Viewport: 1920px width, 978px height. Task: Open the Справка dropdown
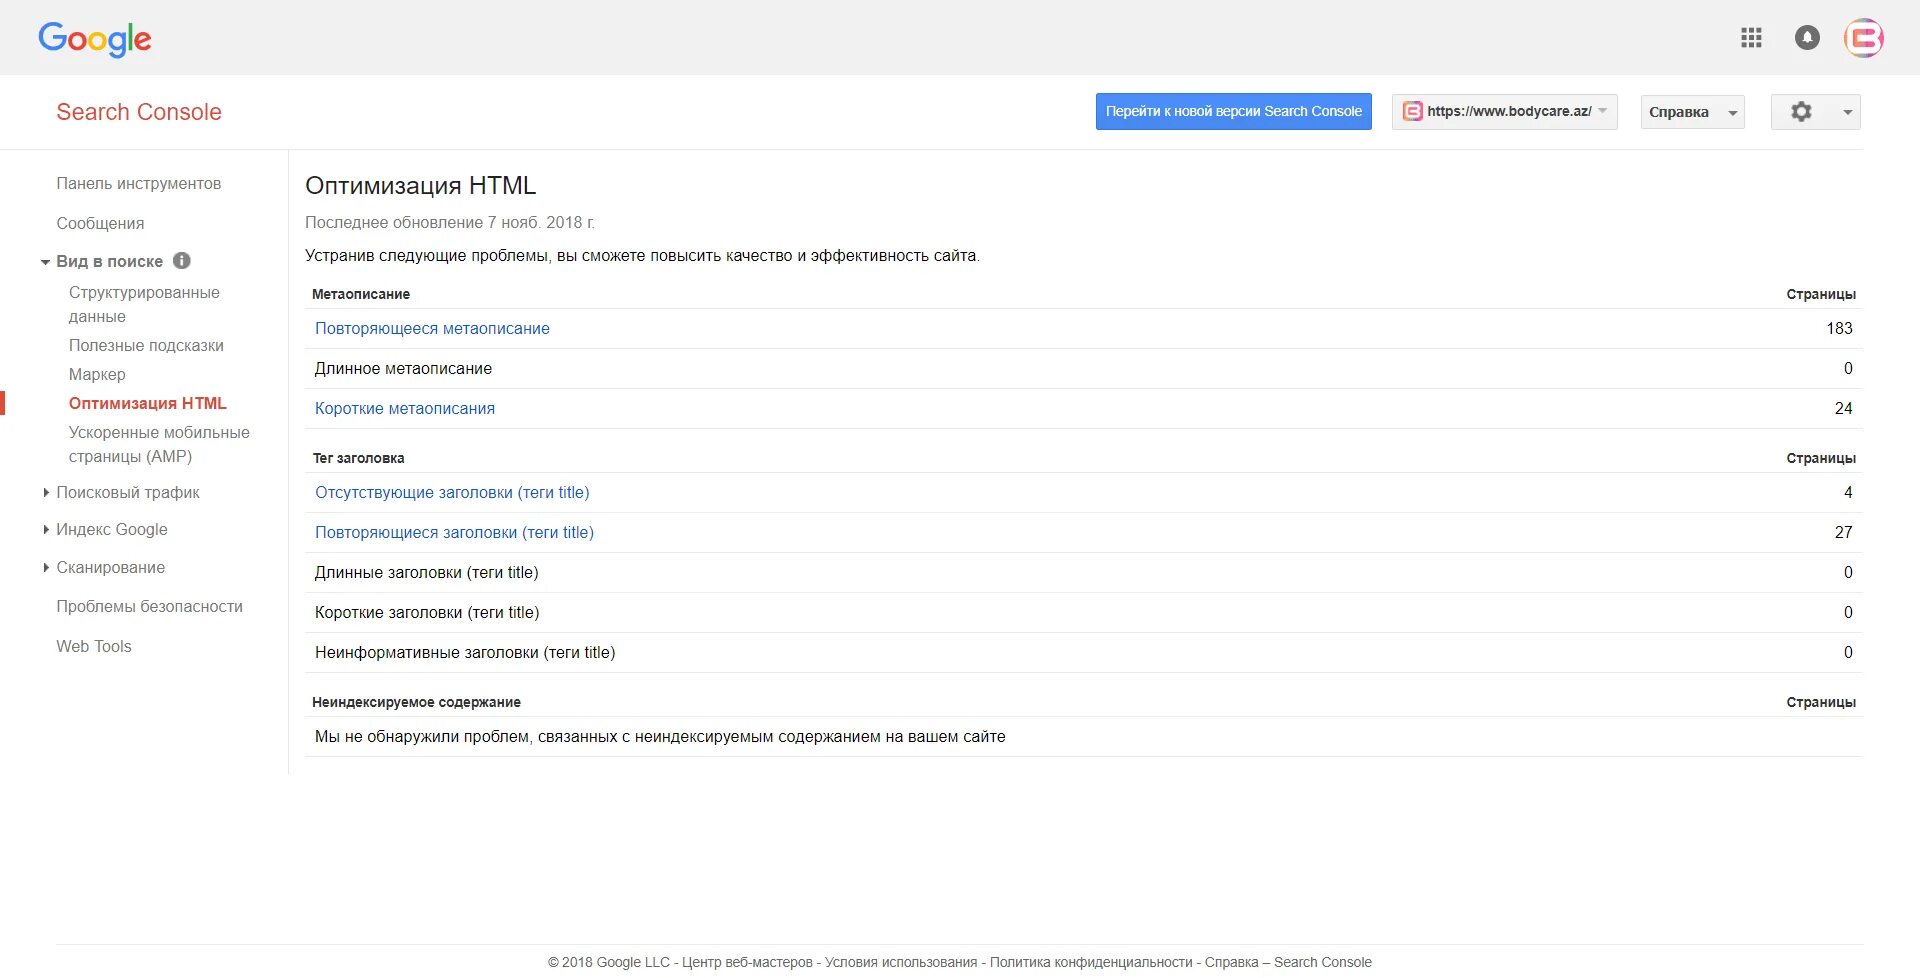(x=1692, y=112)
